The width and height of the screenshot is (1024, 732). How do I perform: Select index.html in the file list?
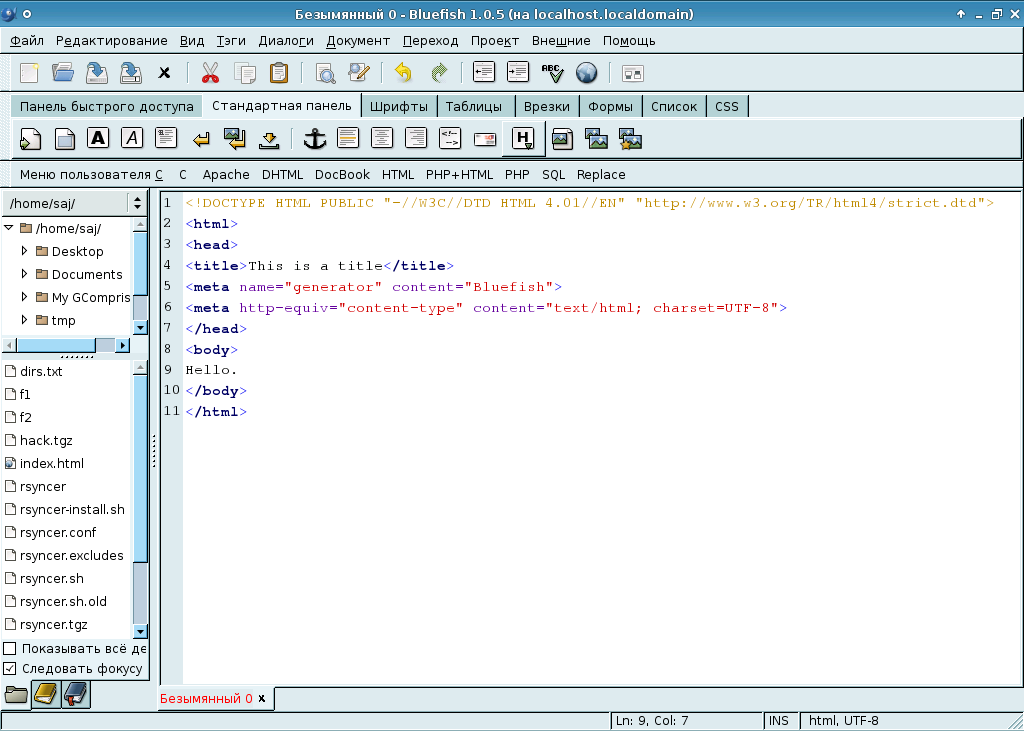pyautogui.click(x=51, y=463)
